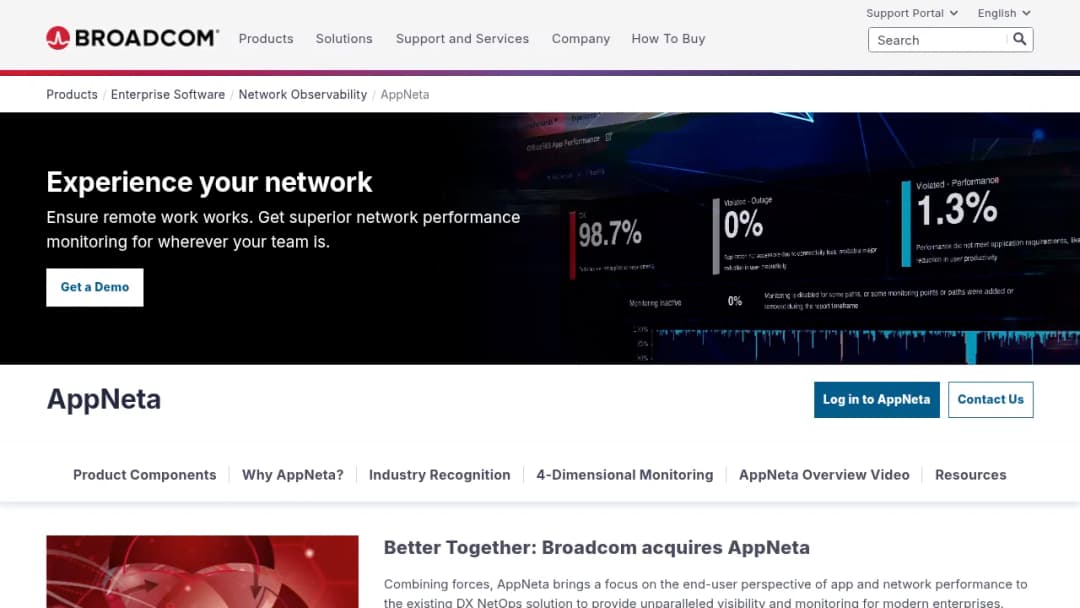Click the 98.7% dashboard figure
The image size is (1080, 608).
[610, 234]
